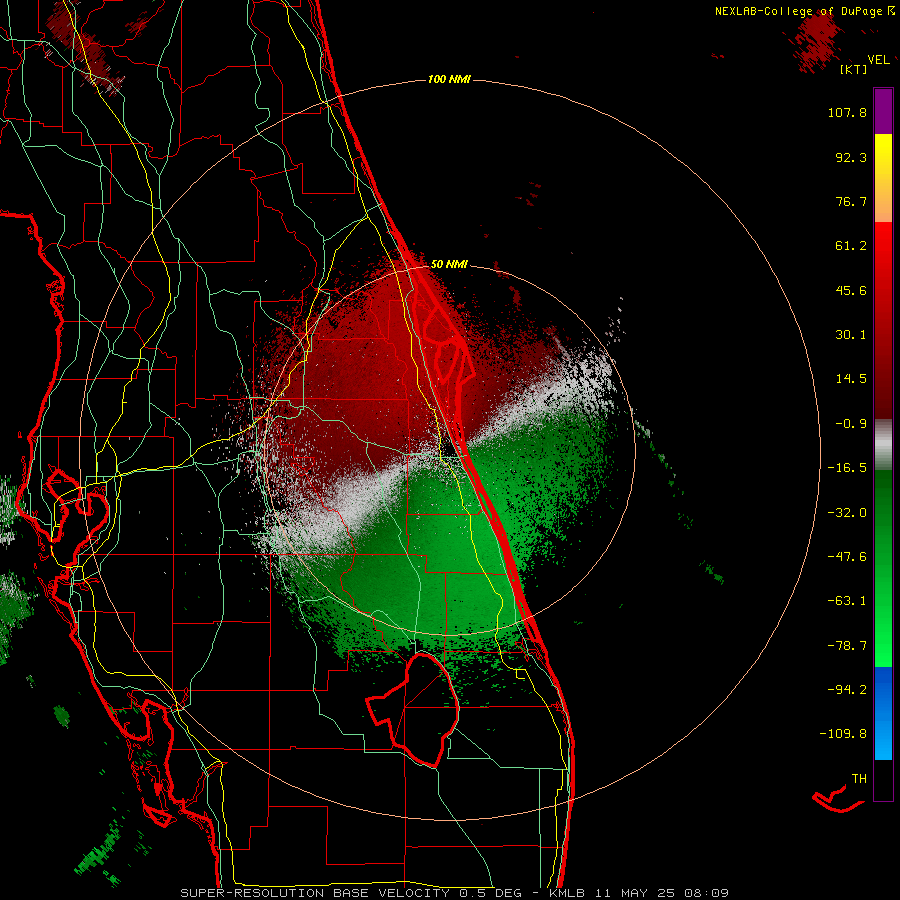Click the 50 NMI range ring label
900x900 pixels.
coord(449,264)
